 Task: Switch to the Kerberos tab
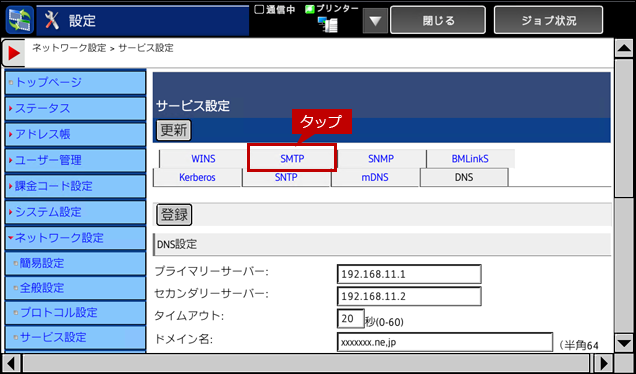point(197,178)
